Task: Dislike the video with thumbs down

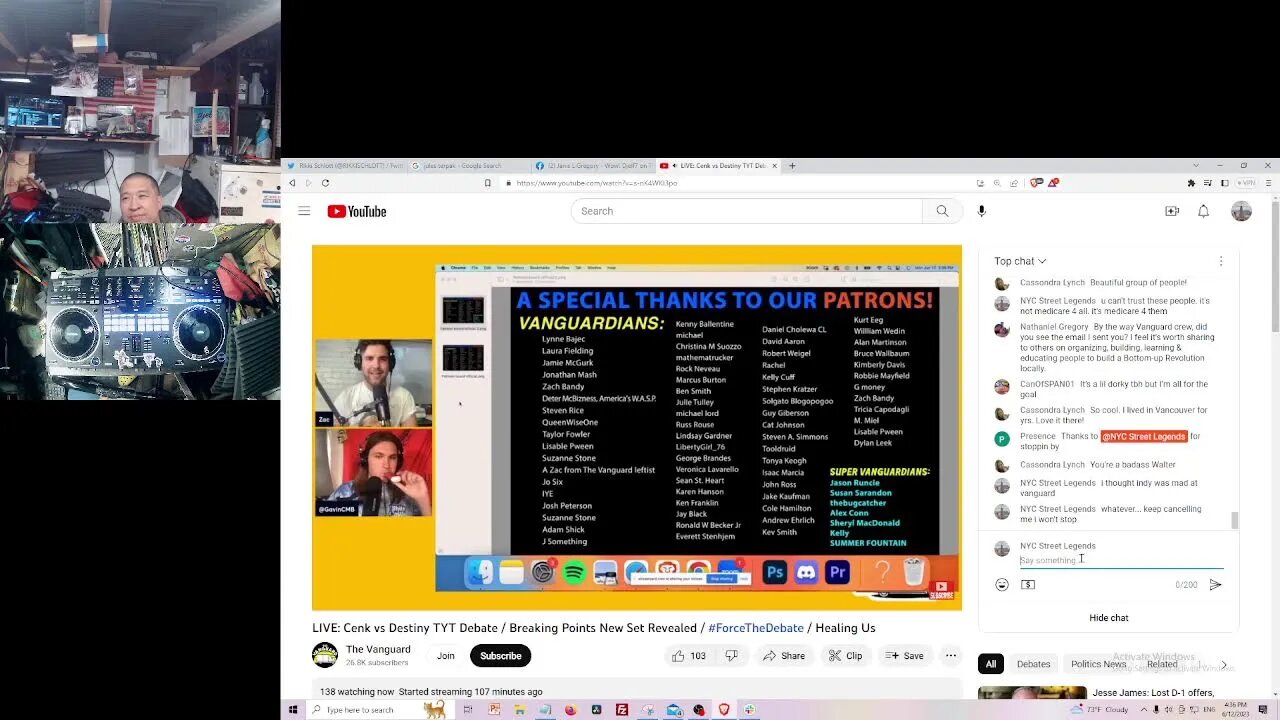Action: pyautogui.click(x=732, y=656)
